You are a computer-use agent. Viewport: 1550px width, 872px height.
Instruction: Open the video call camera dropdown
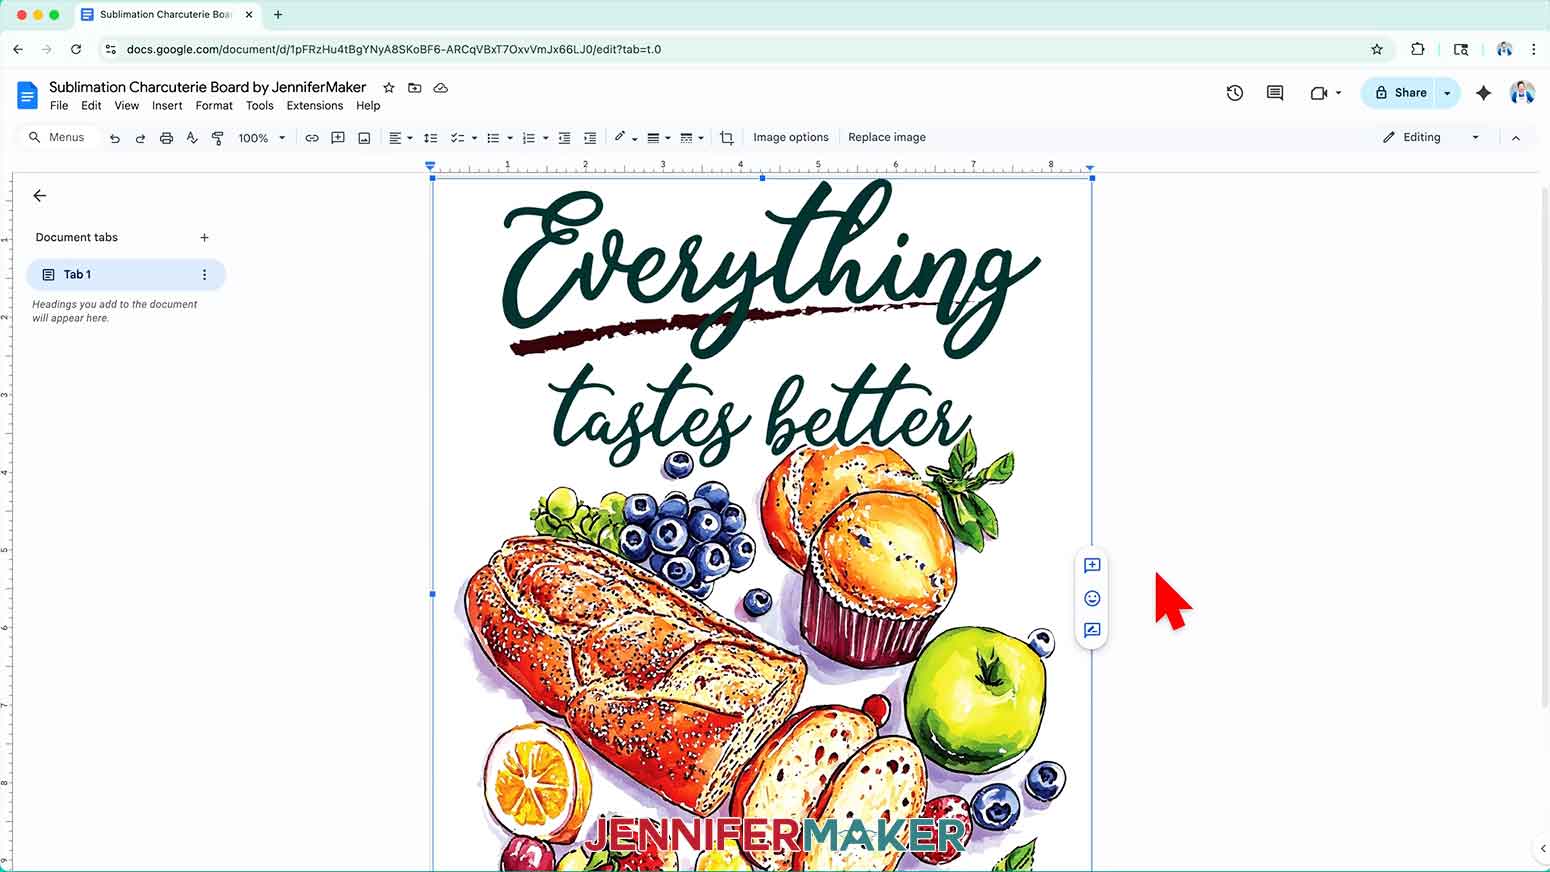click(x=1326, y=93)
